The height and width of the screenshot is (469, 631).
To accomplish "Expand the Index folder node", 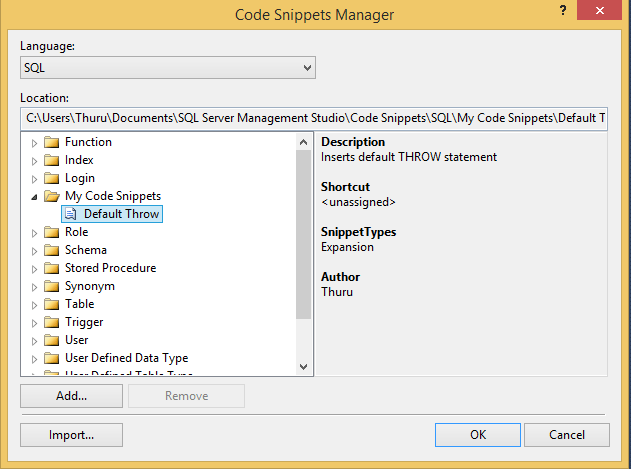I will coord(35,160).
